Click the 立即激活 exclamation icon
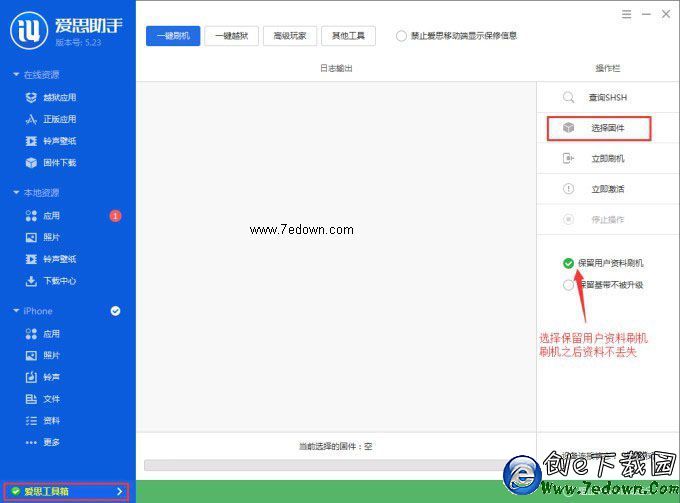The height and width of the screenshot is (503, 680). 569,189
